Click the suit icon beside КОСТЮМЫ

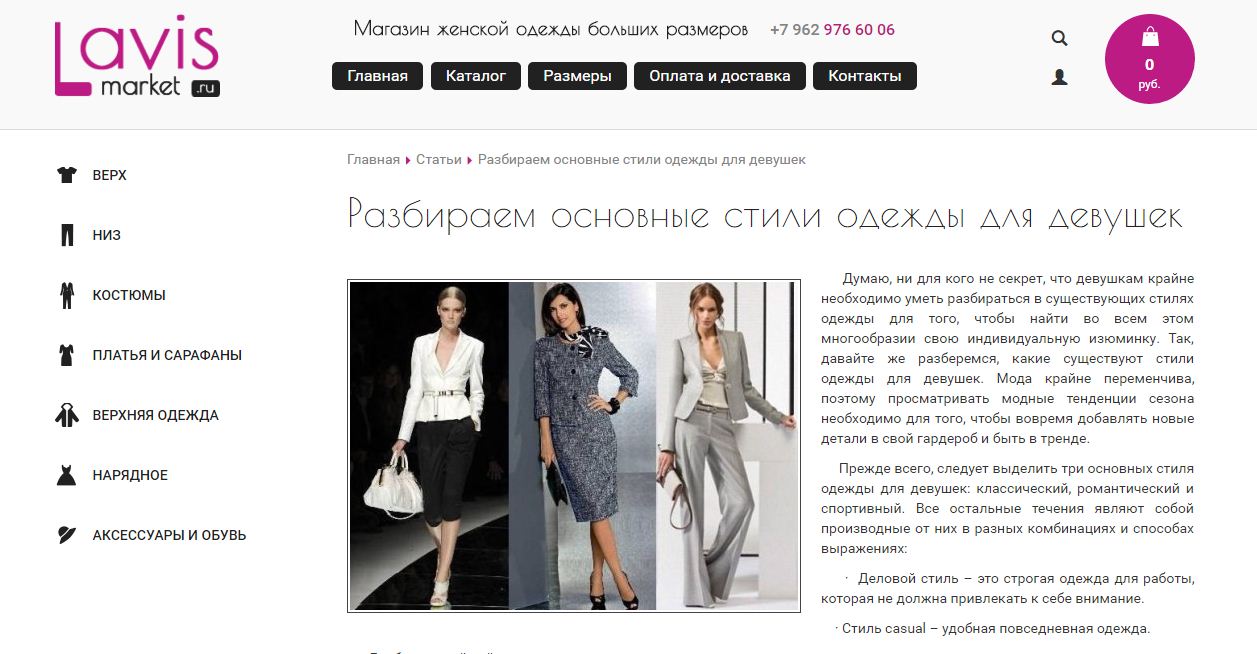(67, 295)
